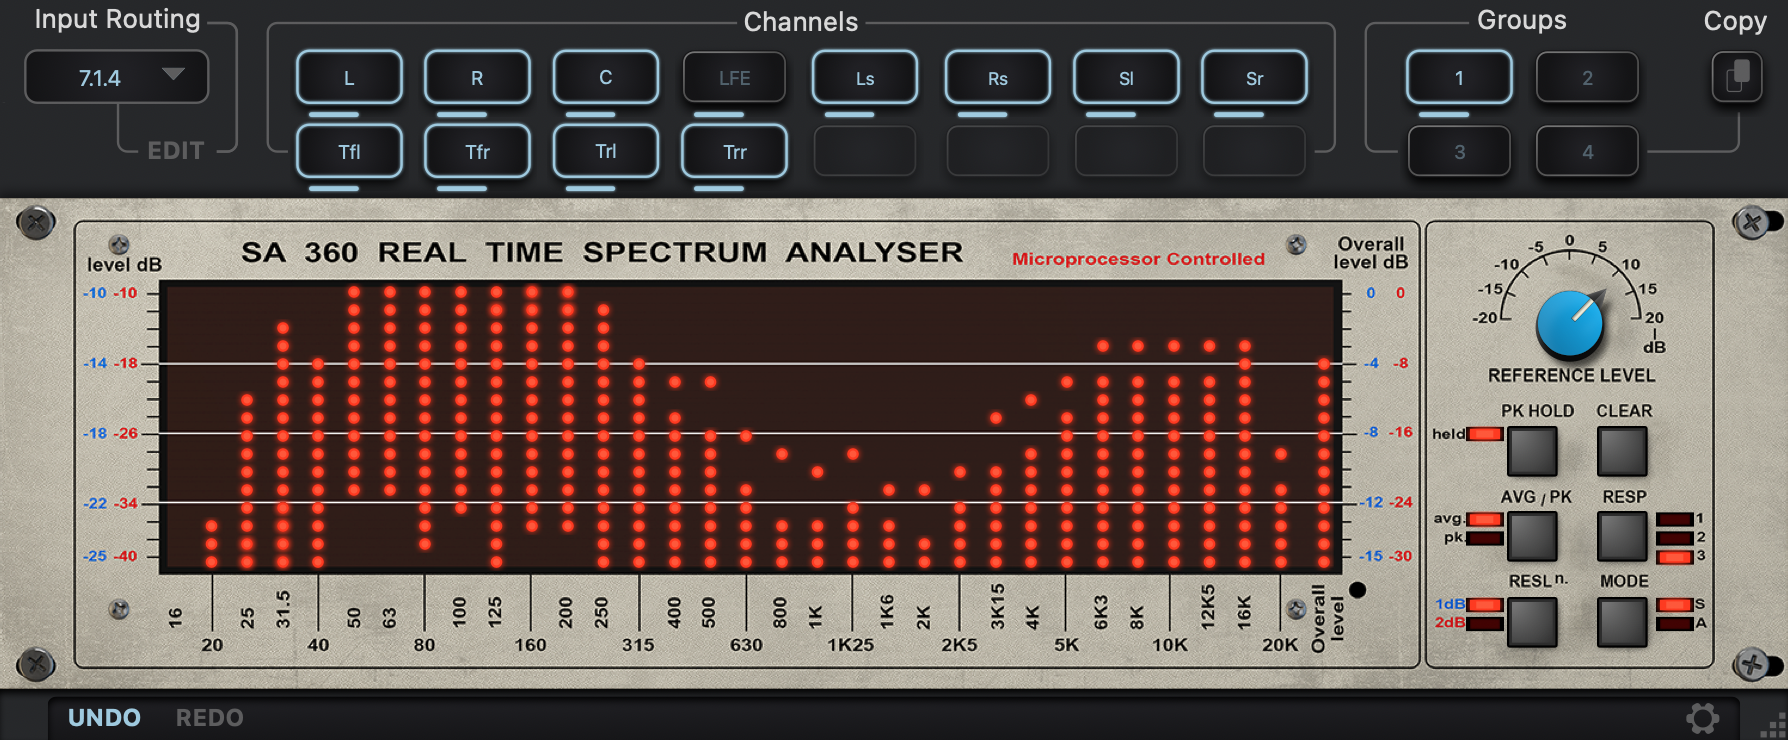Click the Copy settings icon

click(1736, 77)
